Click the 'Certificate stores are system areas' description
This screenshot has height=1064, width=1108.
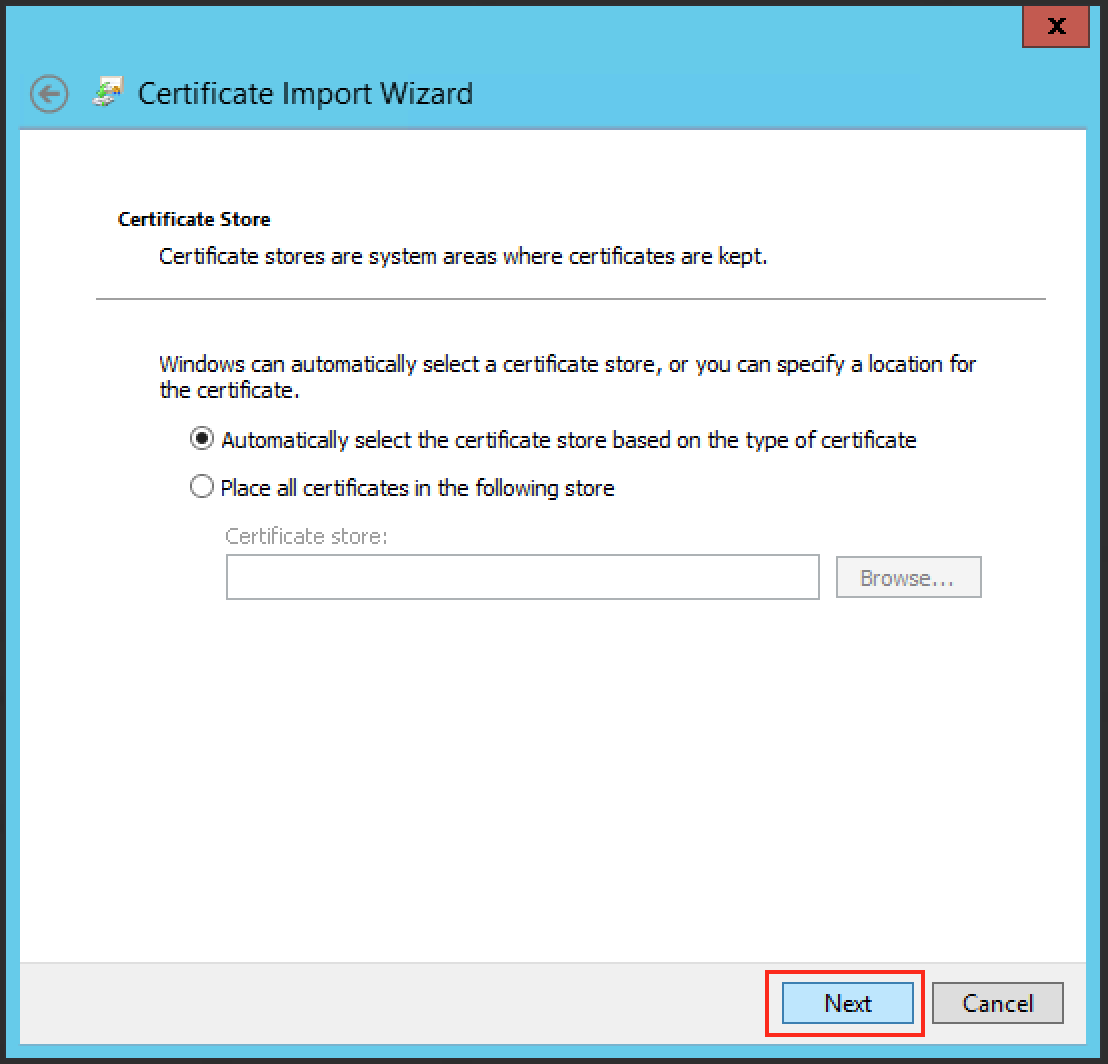(463, 257)
